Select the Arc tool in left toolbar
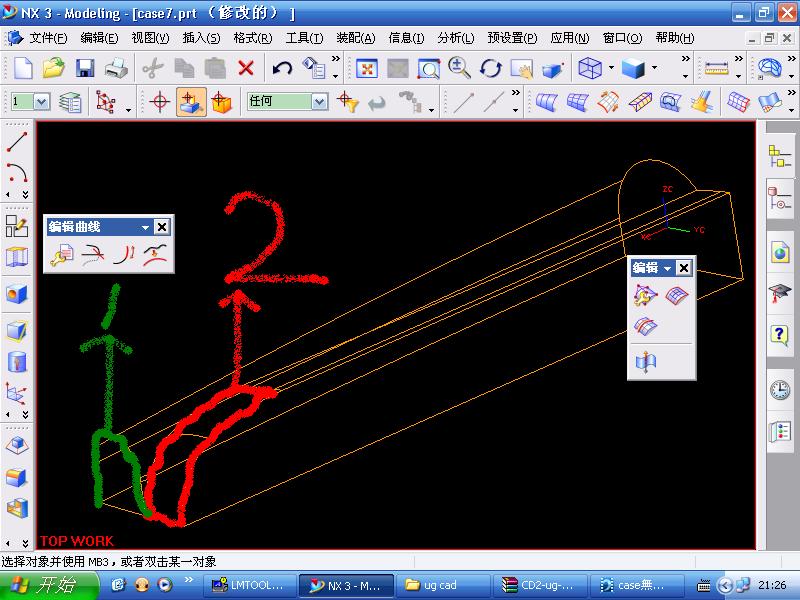 tap(17, 172)
